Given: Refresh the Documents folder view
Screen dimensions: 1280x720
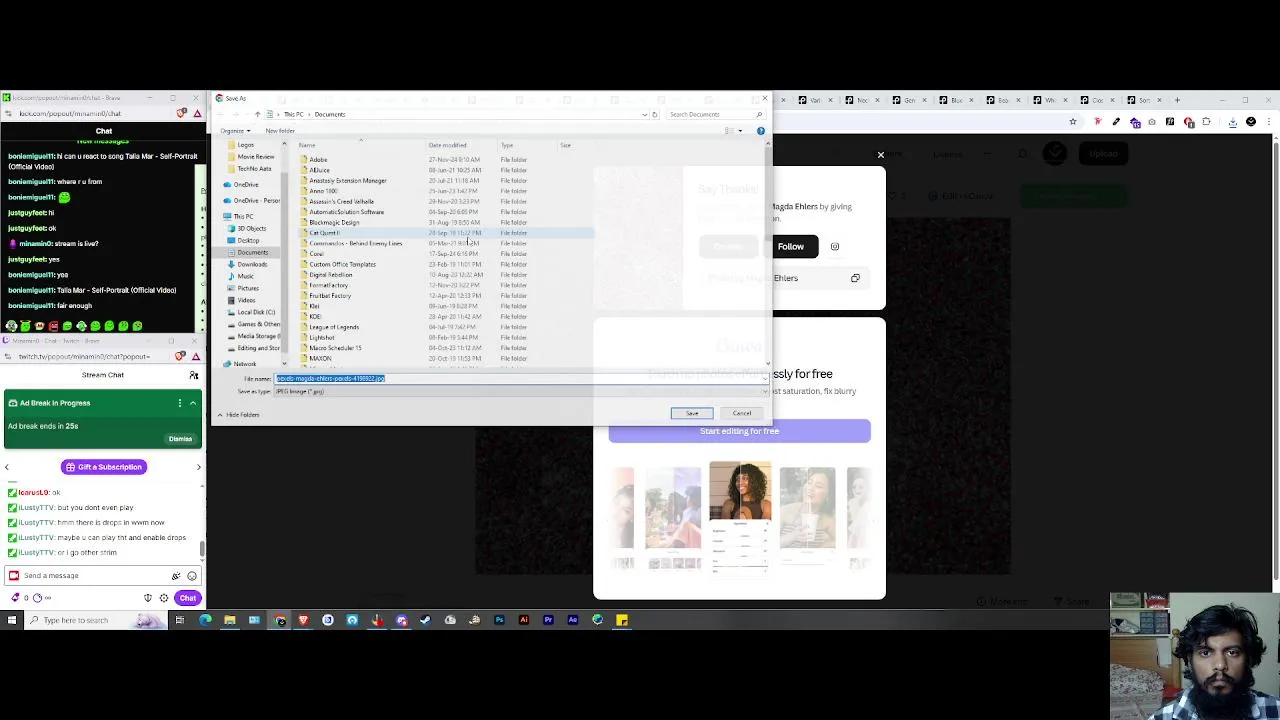Looking at the screenshot, I should (655, 114).
